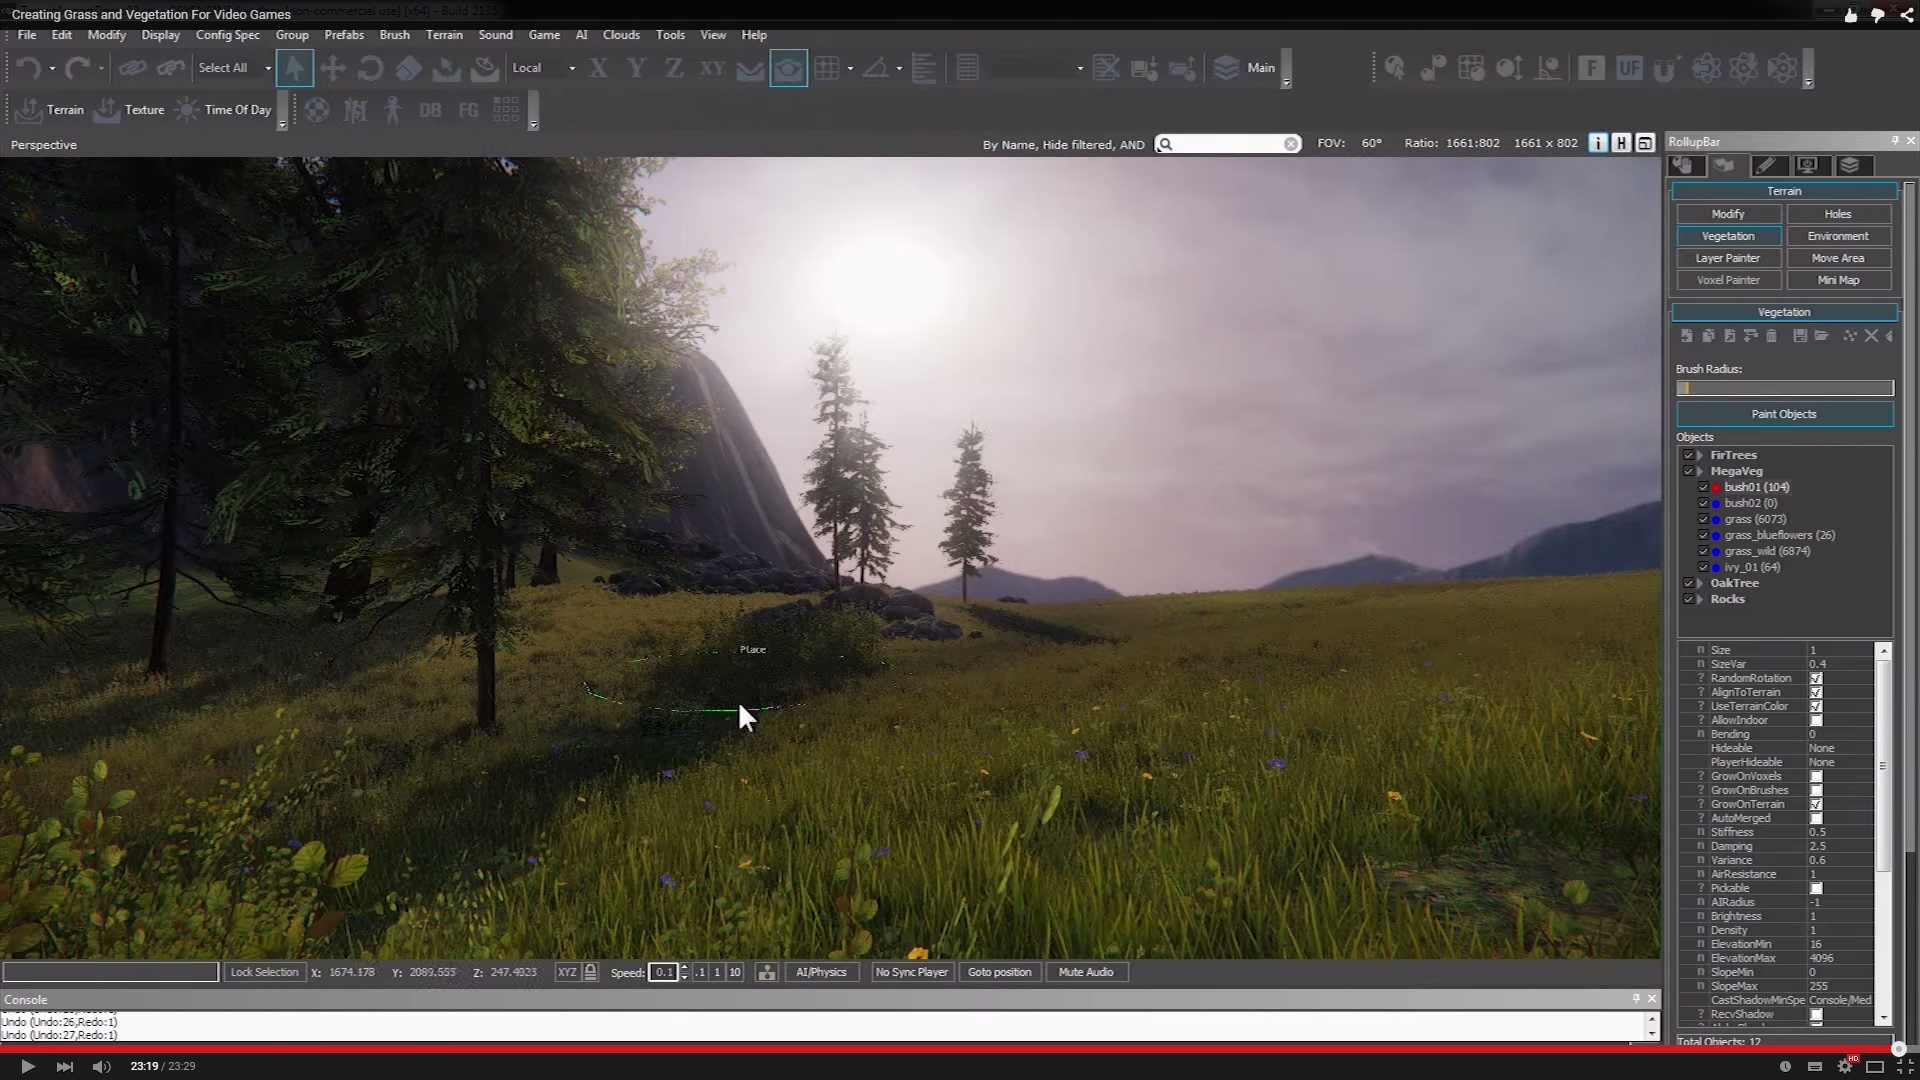Viewport: 1920px width, 1080px height.
Task: Expand the OakTree tree group
Action: click(x=1700, y=583)
